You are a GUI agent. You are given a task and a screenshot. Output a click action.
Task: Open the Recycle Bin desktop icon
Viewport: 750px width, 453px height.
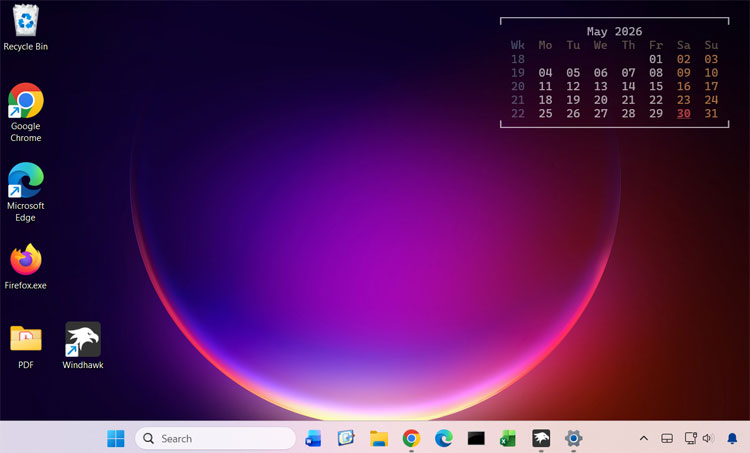tap(26, 27)
